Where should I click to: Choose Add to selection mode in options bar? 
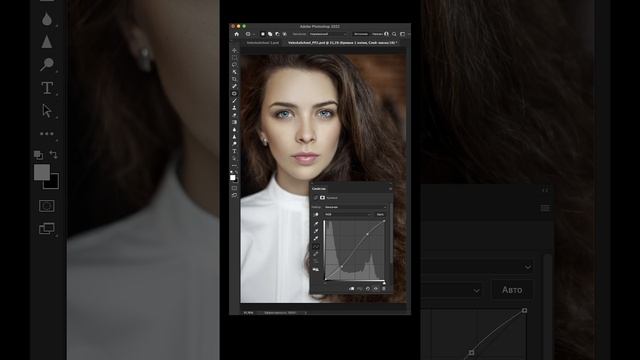point(270,34)
